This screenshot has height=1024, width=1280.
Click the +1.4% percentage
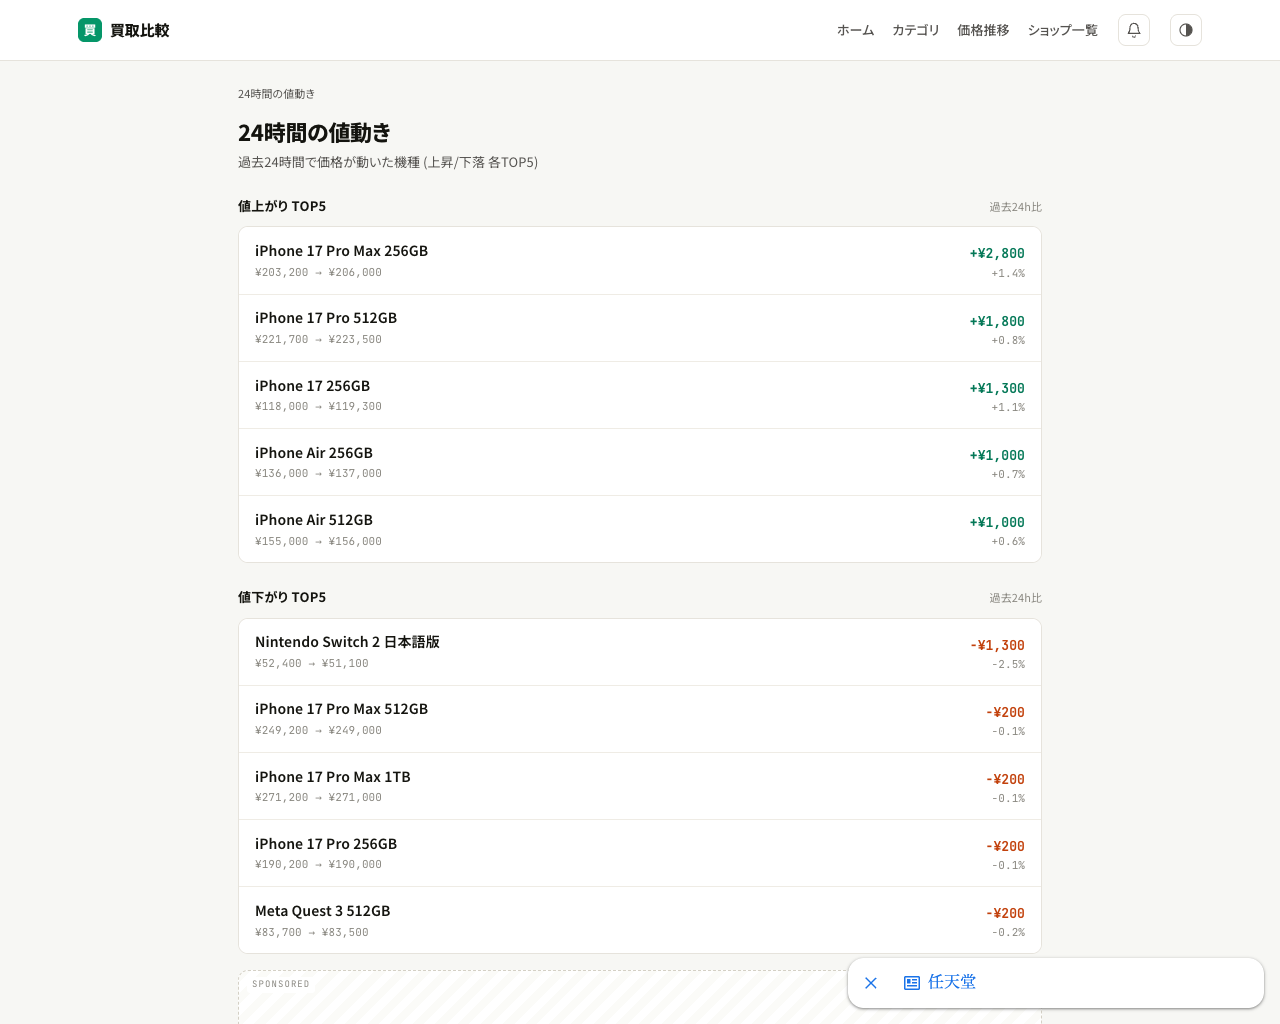(x=1008, y=273)
